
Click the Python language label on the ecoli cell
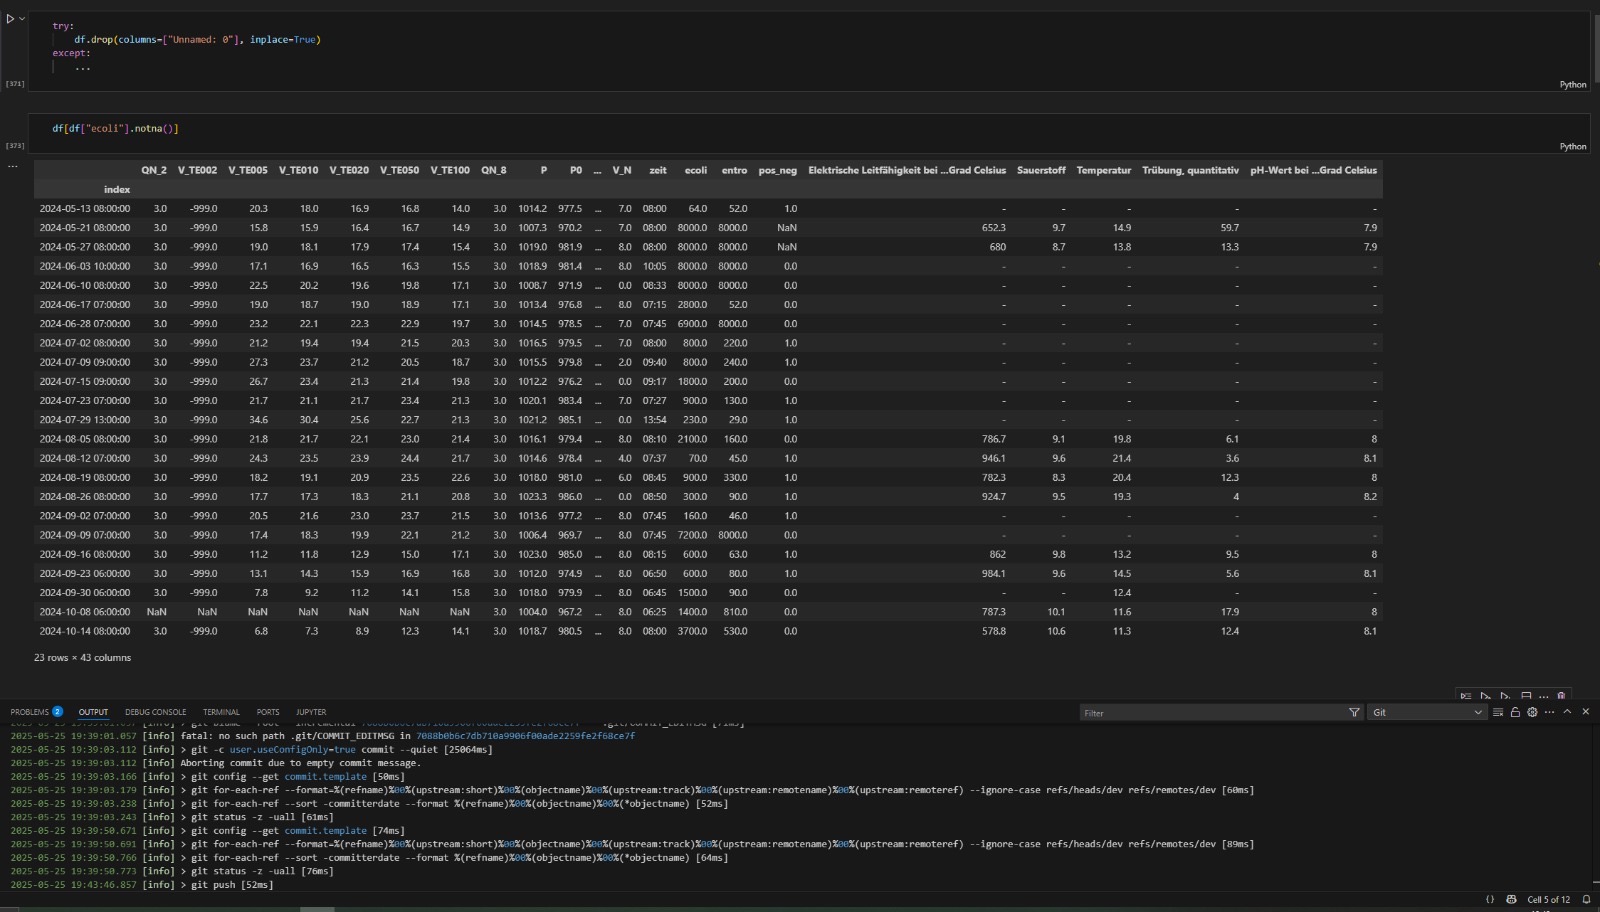1572,146
